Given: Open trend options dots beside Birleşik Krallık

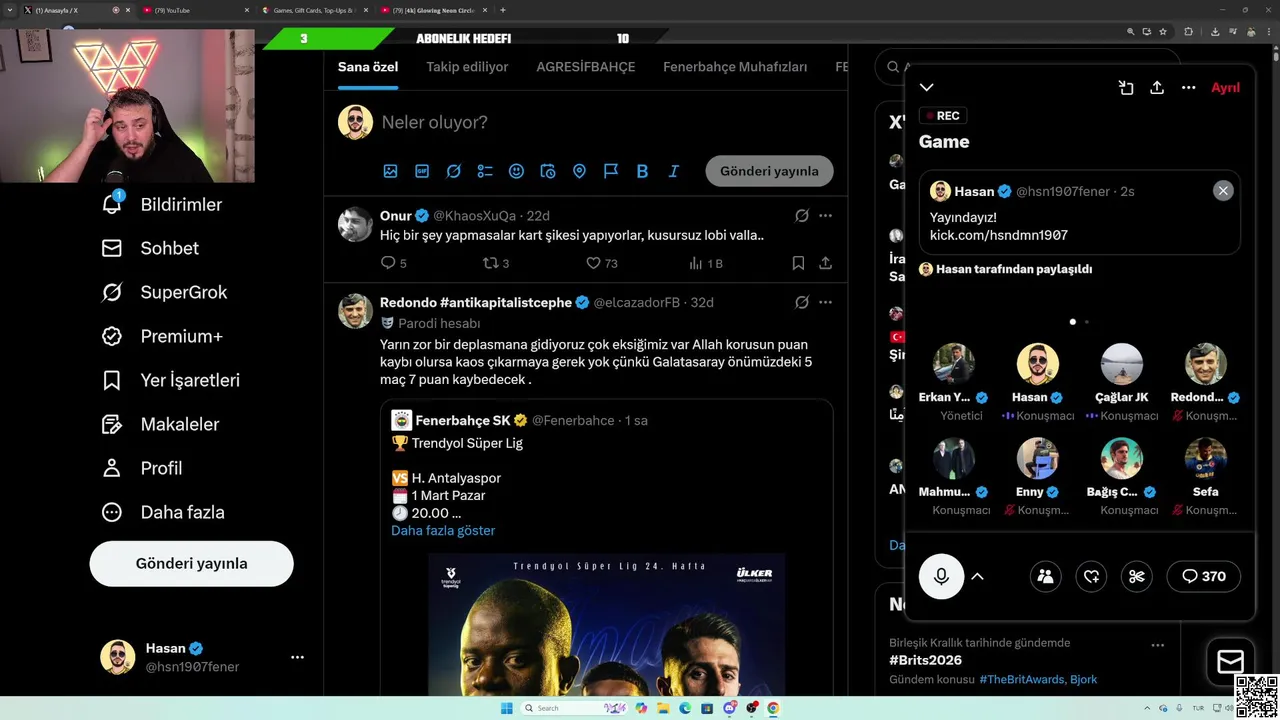Looking at the screenshot, I should (x=1157, y=645).
